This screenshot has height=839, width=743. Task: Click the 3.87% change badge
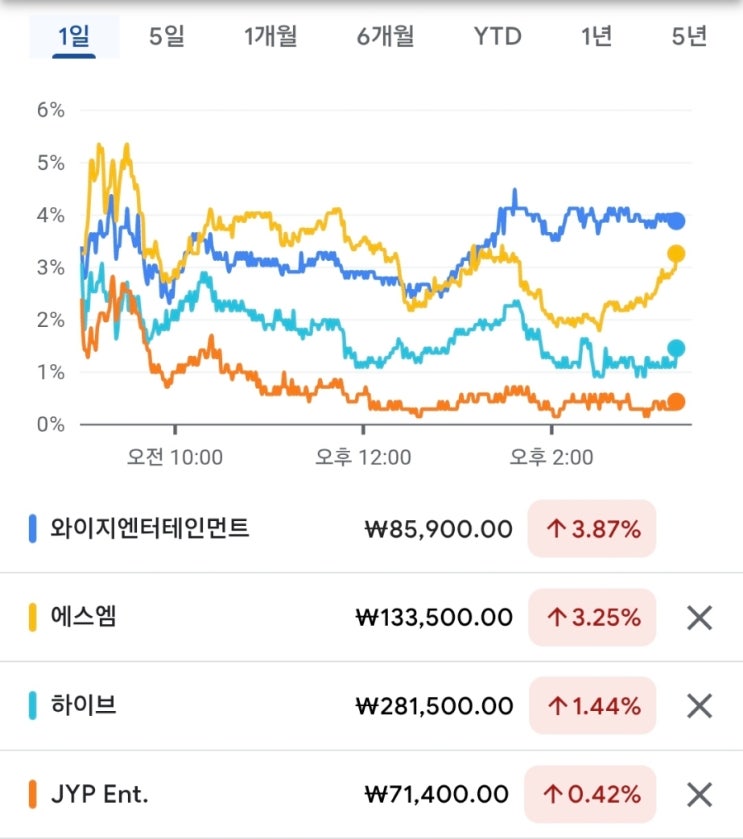click(x=592, y=529)
